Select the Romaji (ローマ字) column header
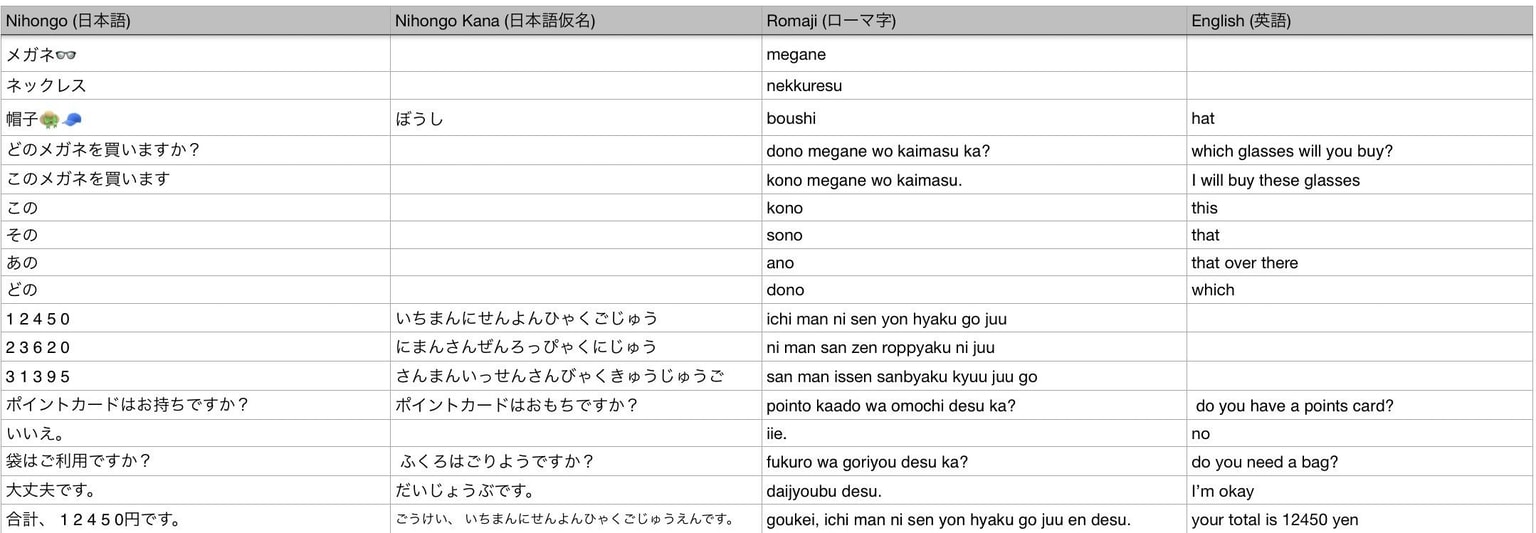 click(974, 20)
